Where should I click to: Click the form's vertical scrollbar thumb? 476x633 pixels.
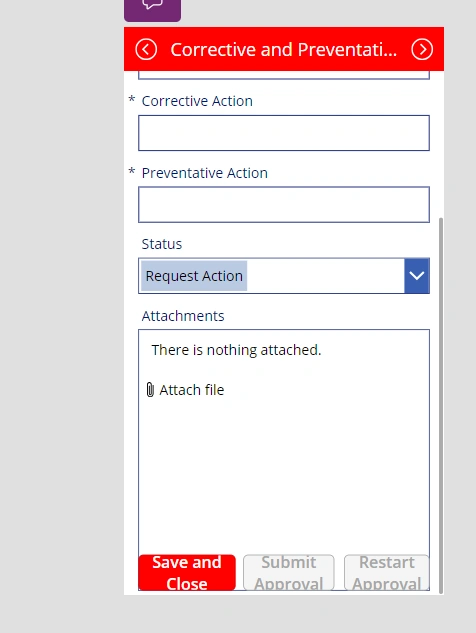coord(441,405)
